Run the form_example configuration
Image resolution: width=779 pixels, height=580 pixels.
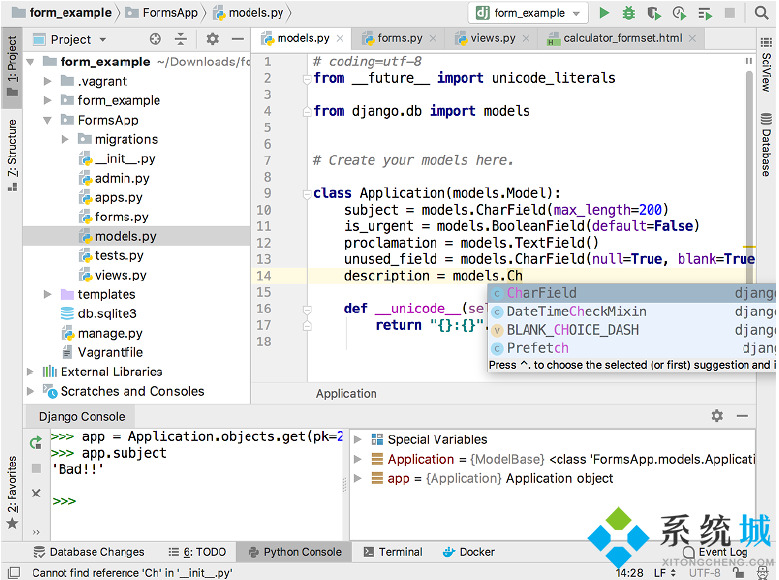tap(604, 13)
